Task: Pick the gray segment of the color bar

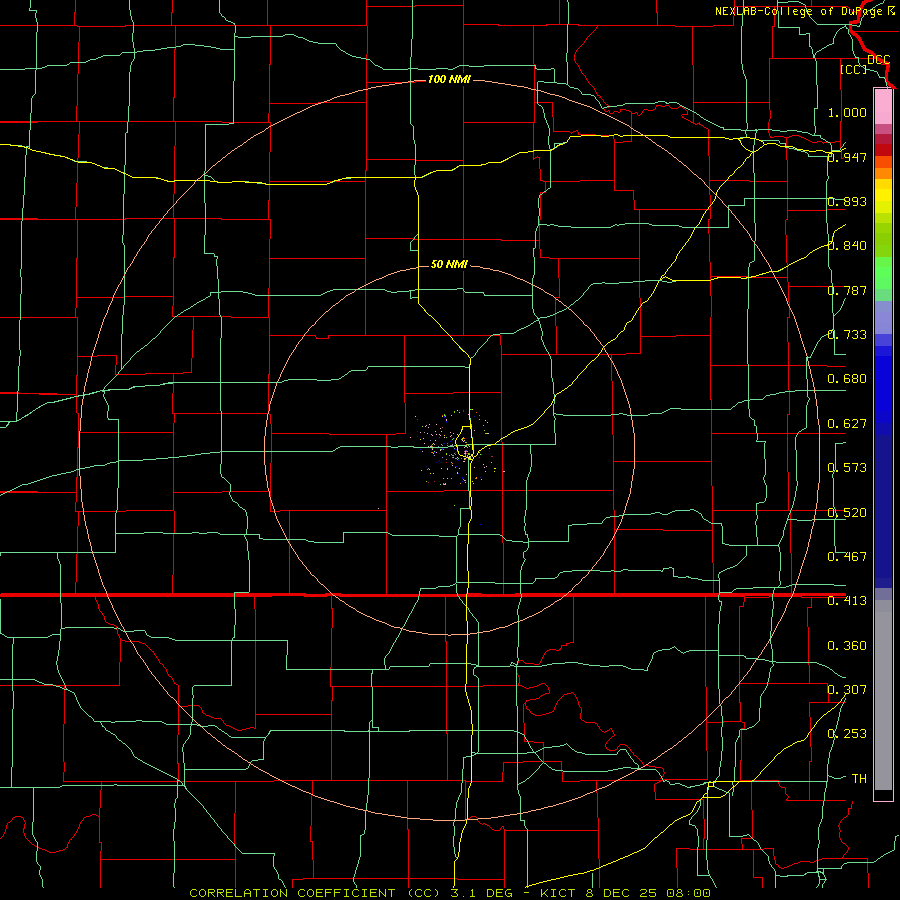Action: (883, 695)
